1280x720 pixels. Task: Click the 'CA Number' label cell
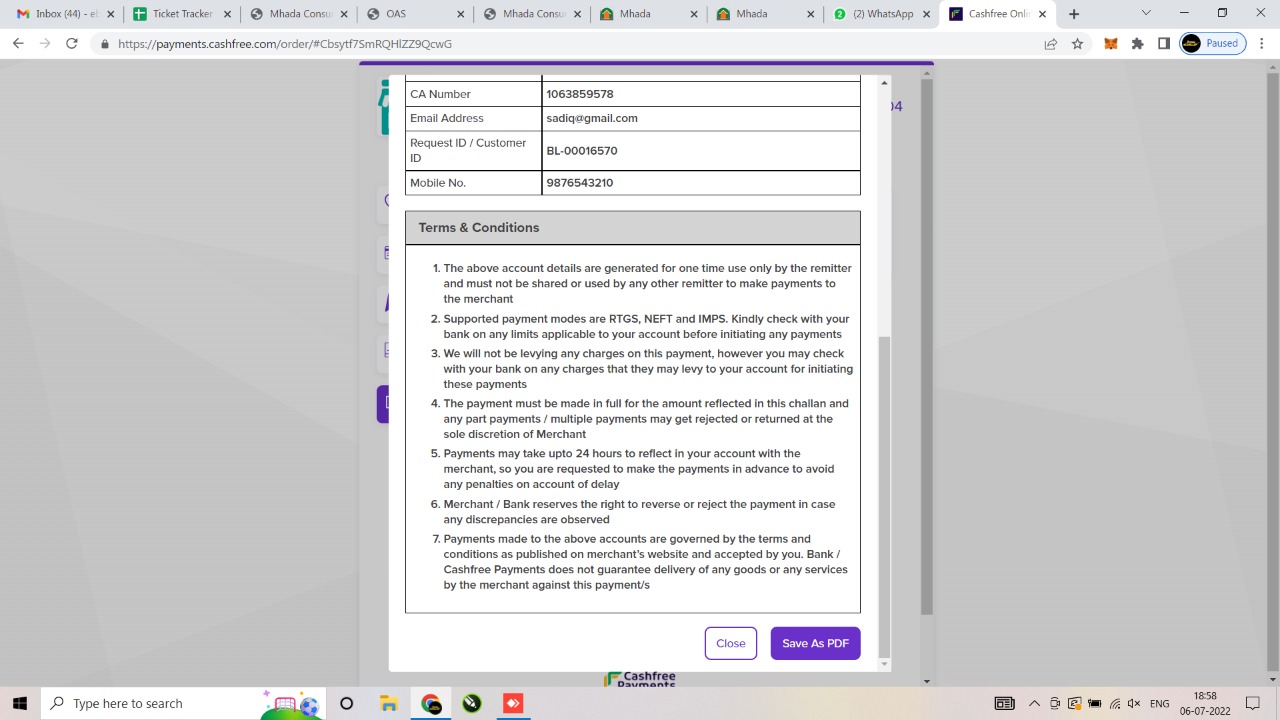pos(474,94)
